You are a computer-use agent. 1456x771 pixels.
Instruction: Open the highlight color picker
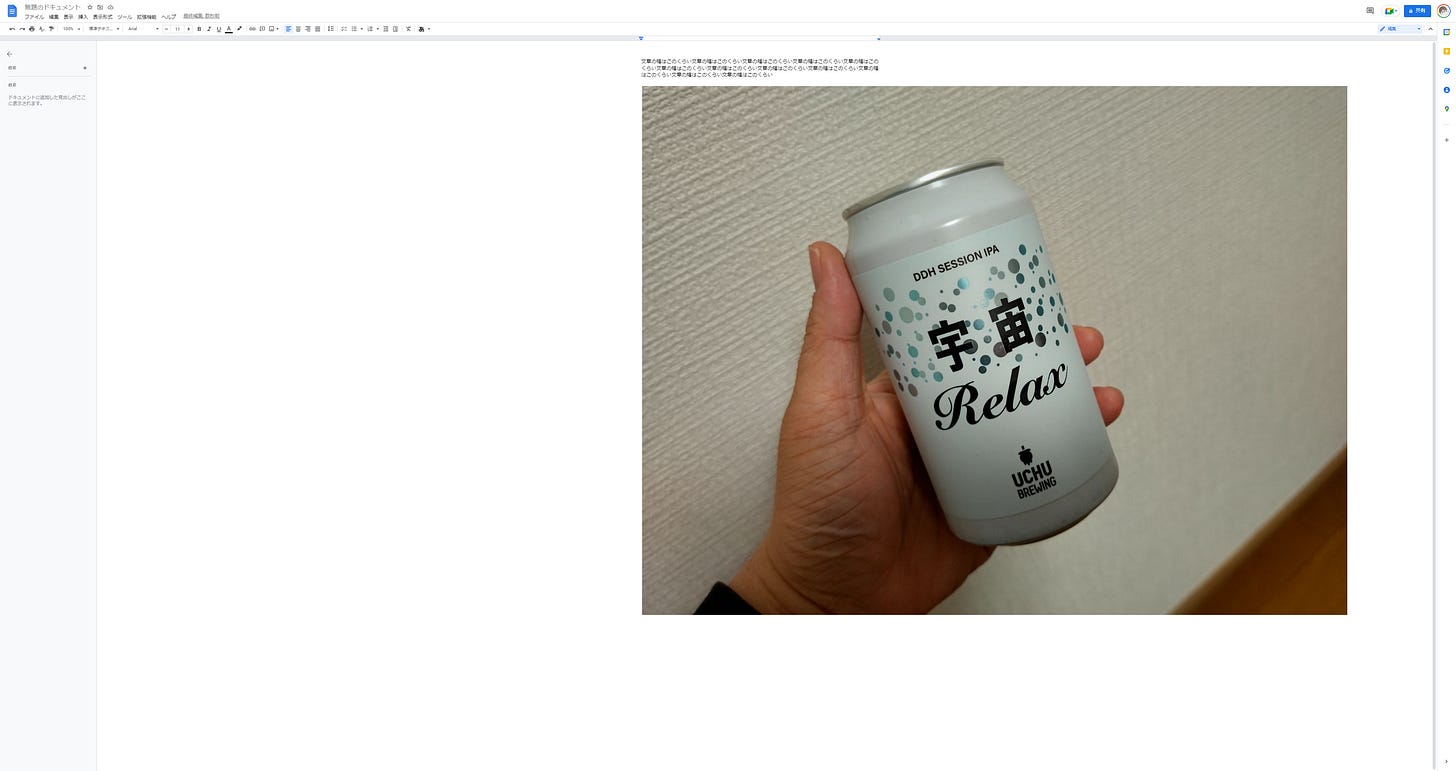coord(239,29)
